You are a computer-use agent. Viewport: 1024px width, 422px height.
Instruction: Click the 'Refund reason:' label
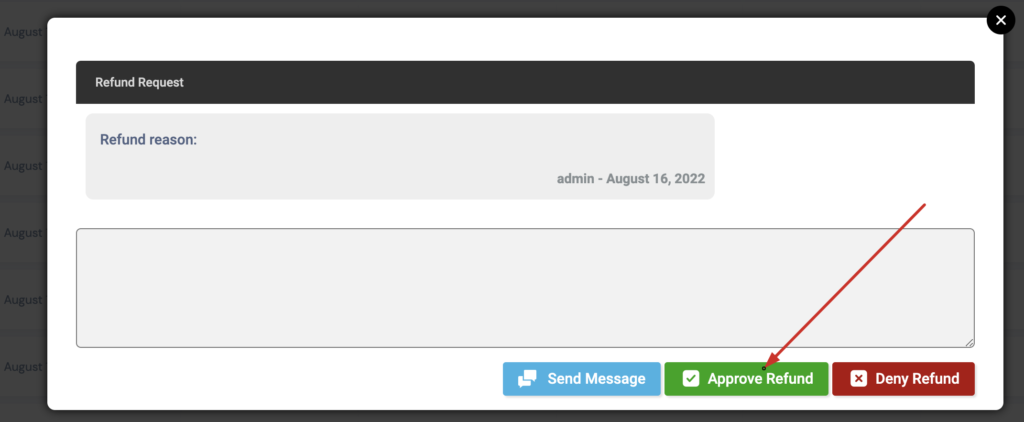tap(148, 140)
